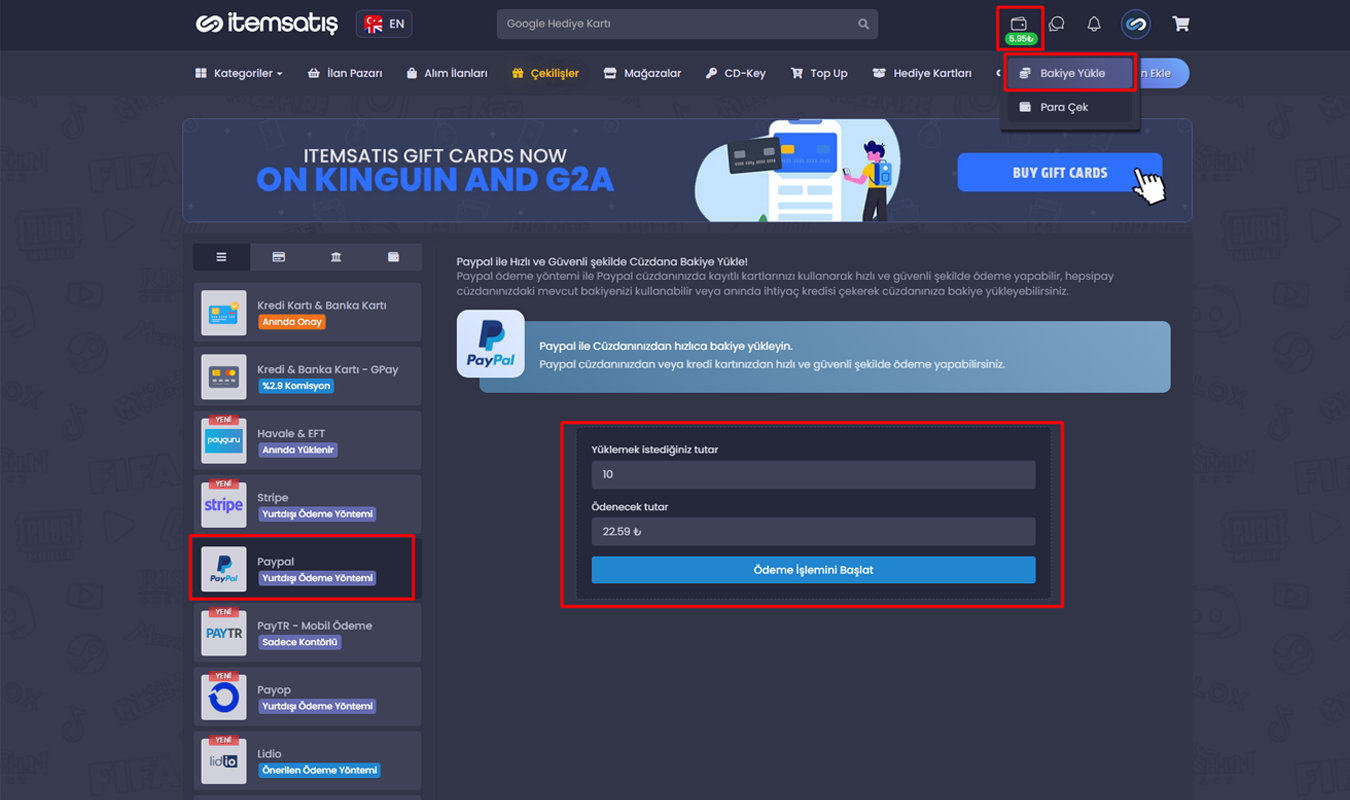
Task: Open the notifications bell icon
Action: tap(1094, 24)
